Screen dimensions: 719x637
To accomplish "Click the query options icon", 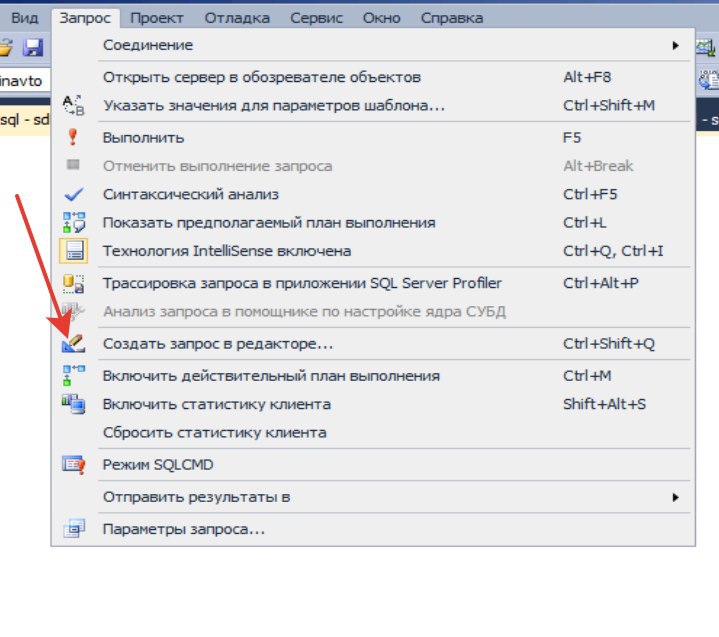I will 73,529.
